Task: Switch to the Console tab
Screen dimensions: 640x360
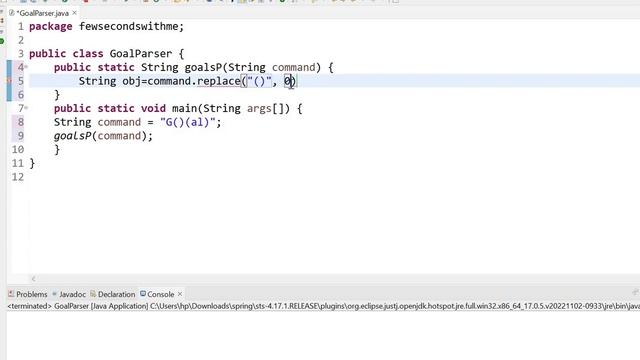Action: pos(157,294)
